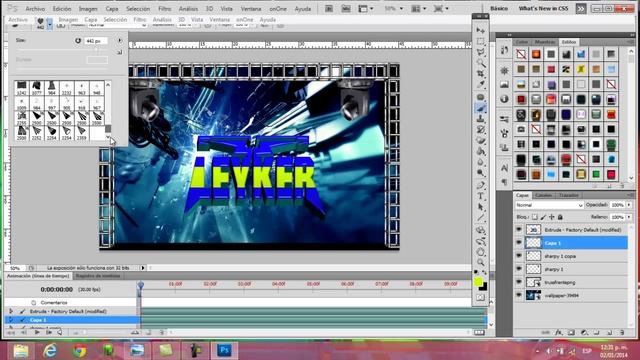Open the status bar info arrow
The height and width of the screenshot is (360, 640).
[x=143, y=268]
